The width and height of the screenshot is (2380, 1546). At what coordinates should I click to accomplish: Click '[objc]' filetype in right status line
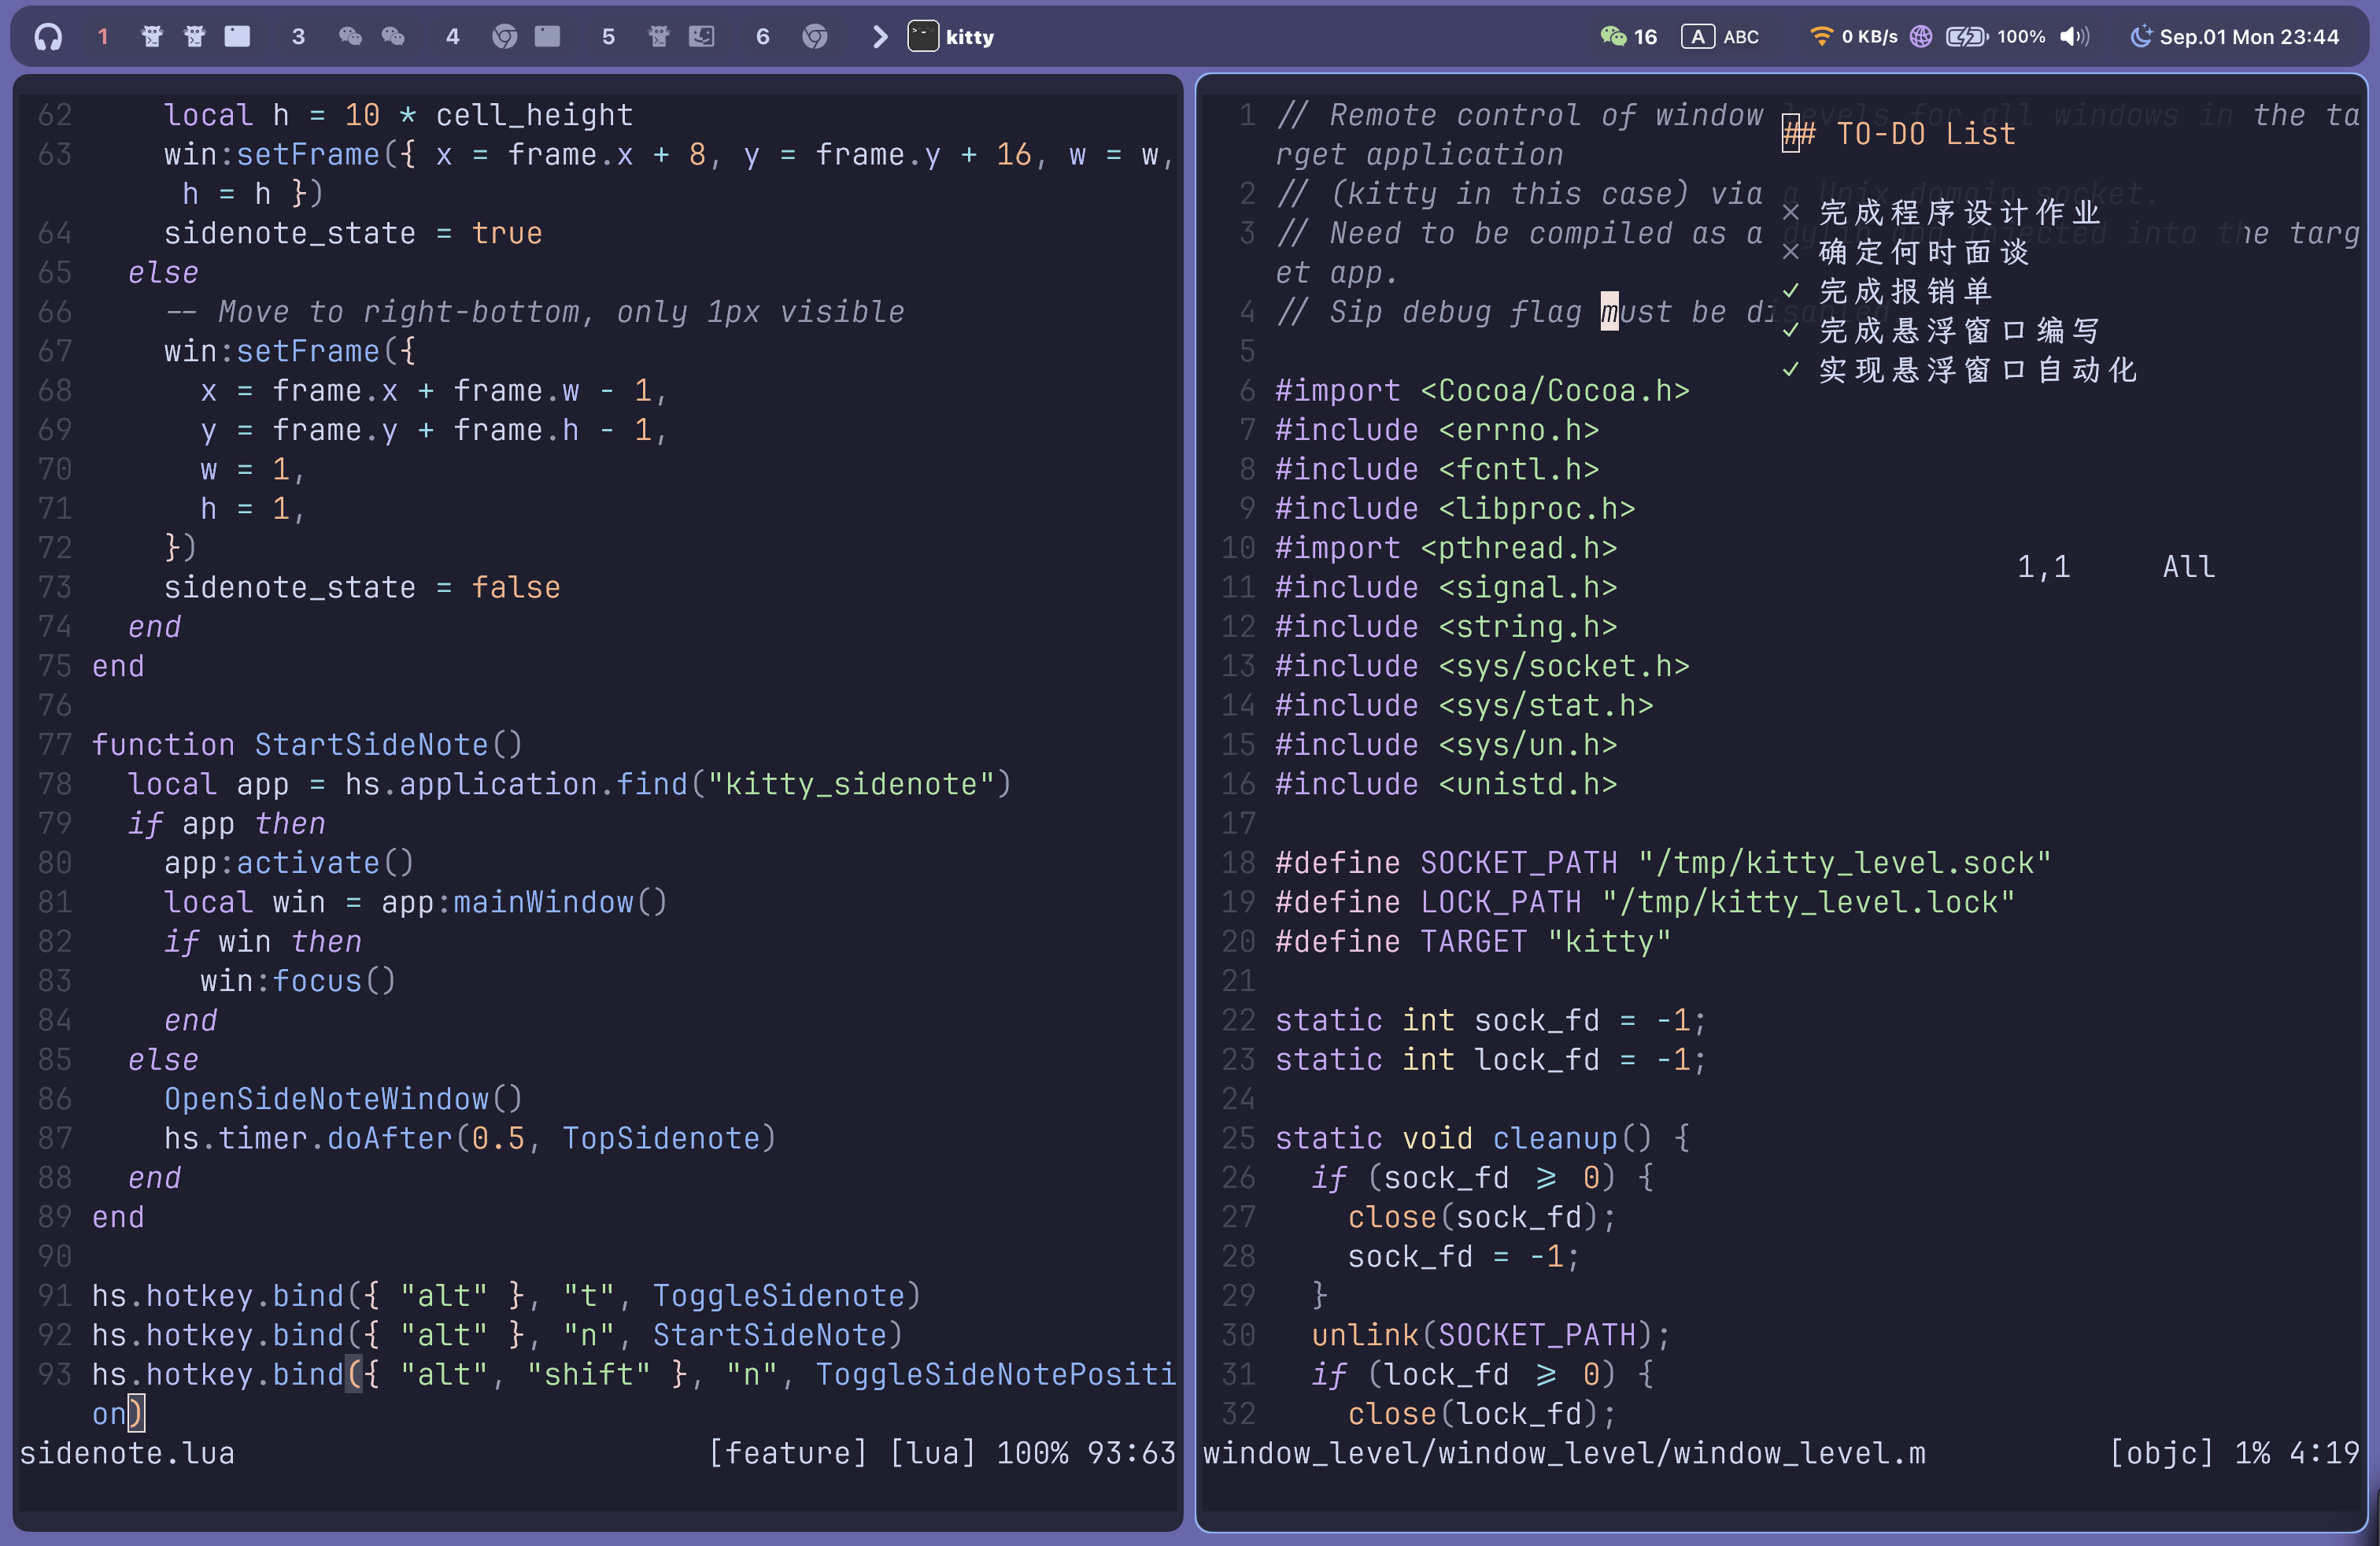2162,1453
